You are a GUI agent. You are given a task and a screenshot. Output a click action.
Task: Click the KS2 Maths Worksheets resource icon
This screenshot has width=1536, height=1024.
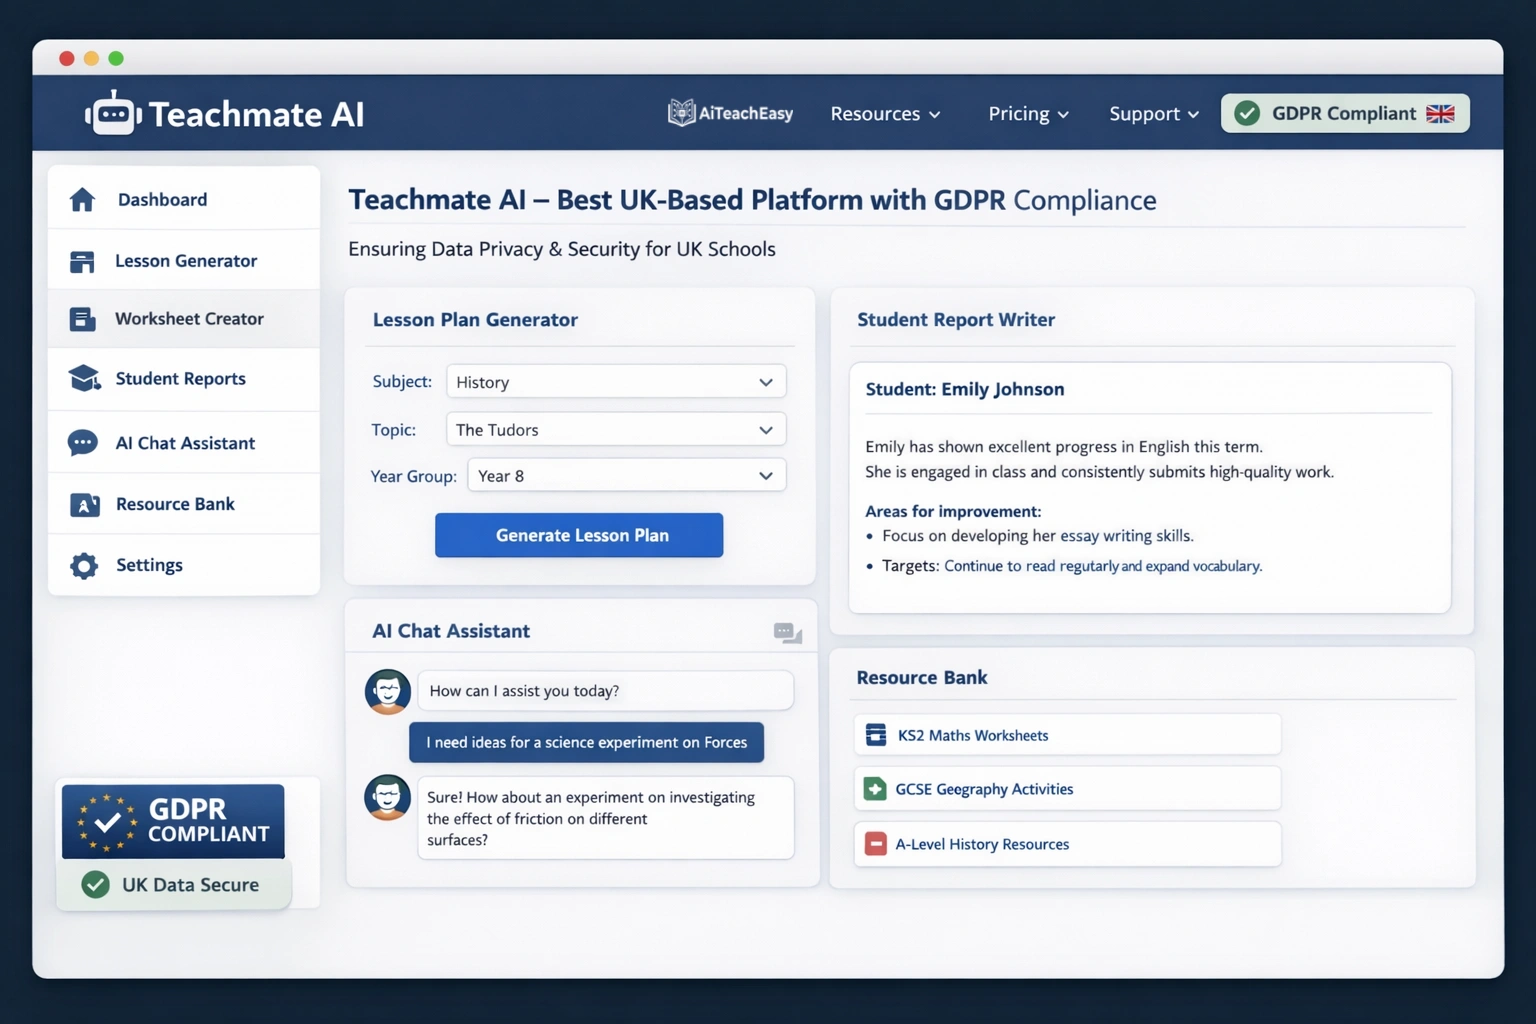click(875, 734)
